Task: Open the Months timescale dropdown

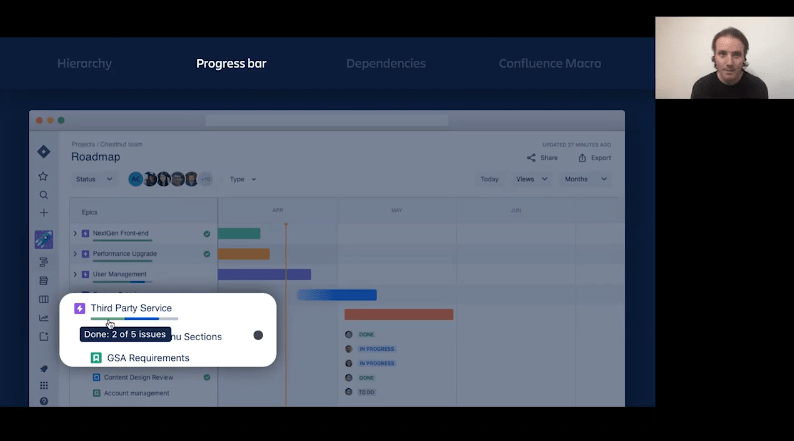Action: 585,179
